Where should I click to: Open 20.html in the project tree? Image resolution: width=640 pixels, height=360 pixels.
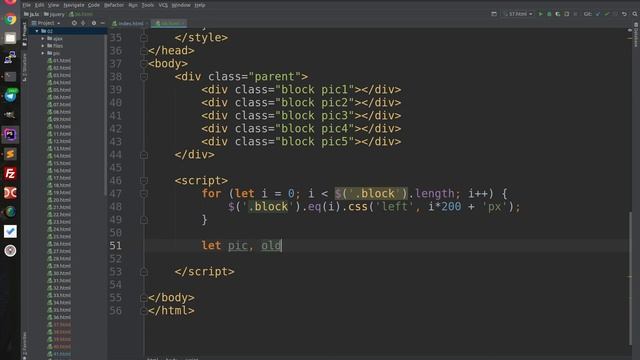coord(59,200)
